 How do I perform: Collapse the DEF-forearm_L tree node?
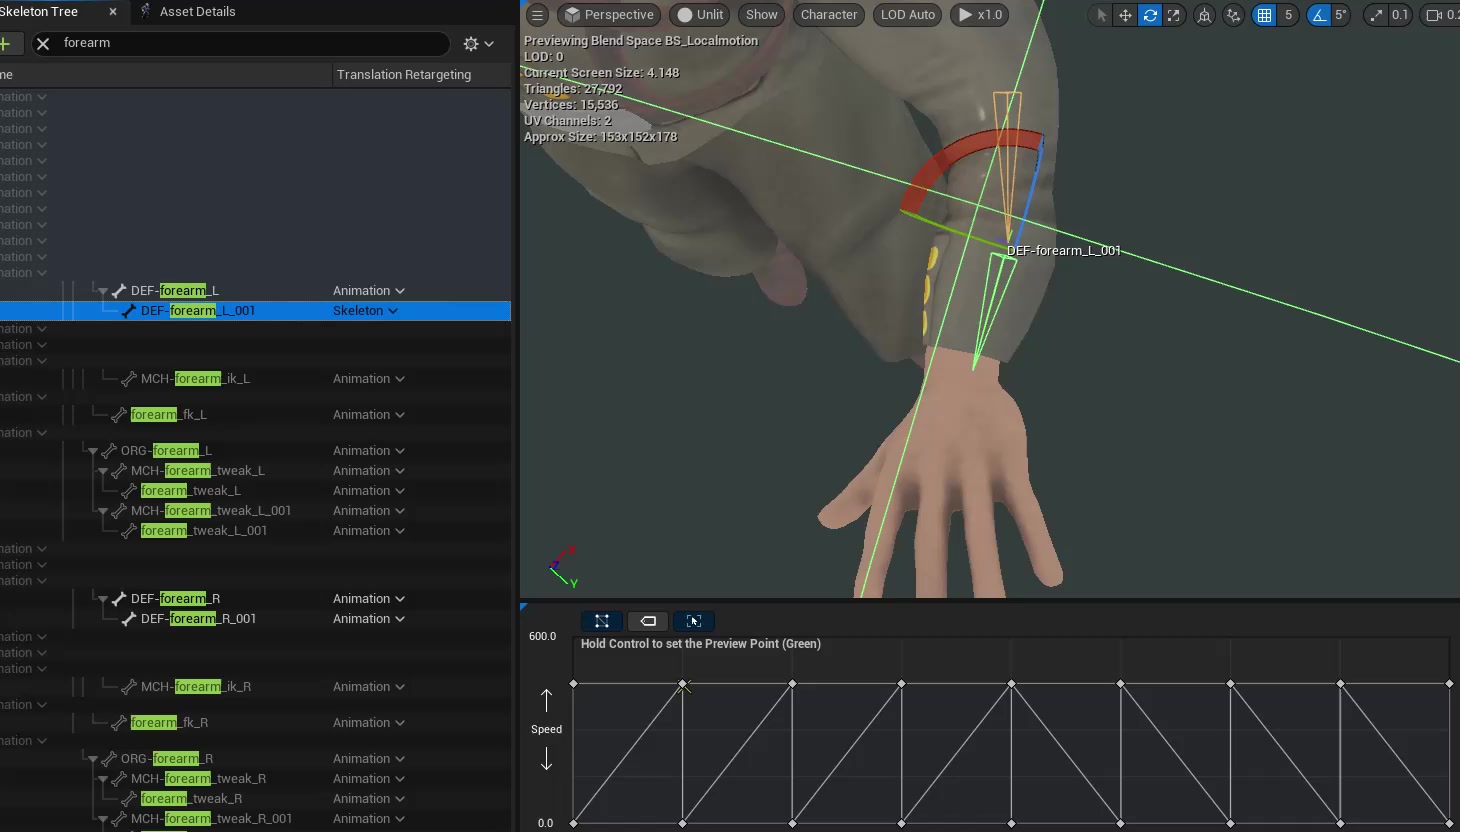103,291
